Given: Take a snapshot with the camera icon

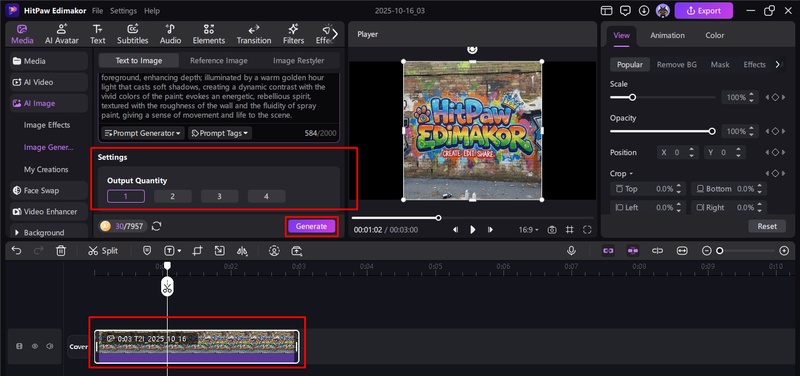Looking at the screenshot, I should click(x=552, y=230).
